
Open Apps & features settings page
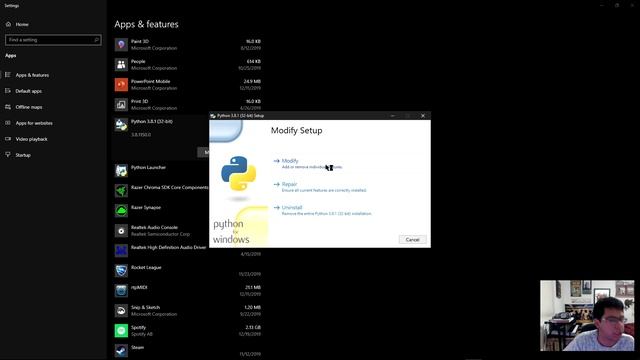click(x=32, y=75)
